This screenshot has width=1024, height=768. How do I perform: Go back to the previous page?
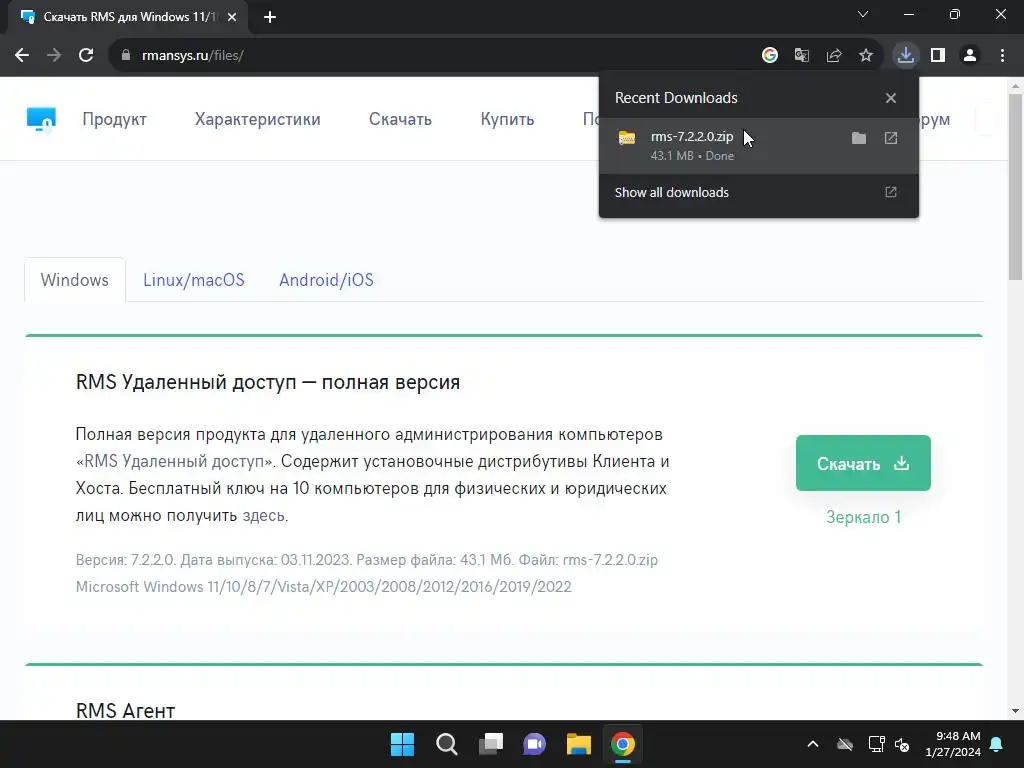click(x=22, y=56)
